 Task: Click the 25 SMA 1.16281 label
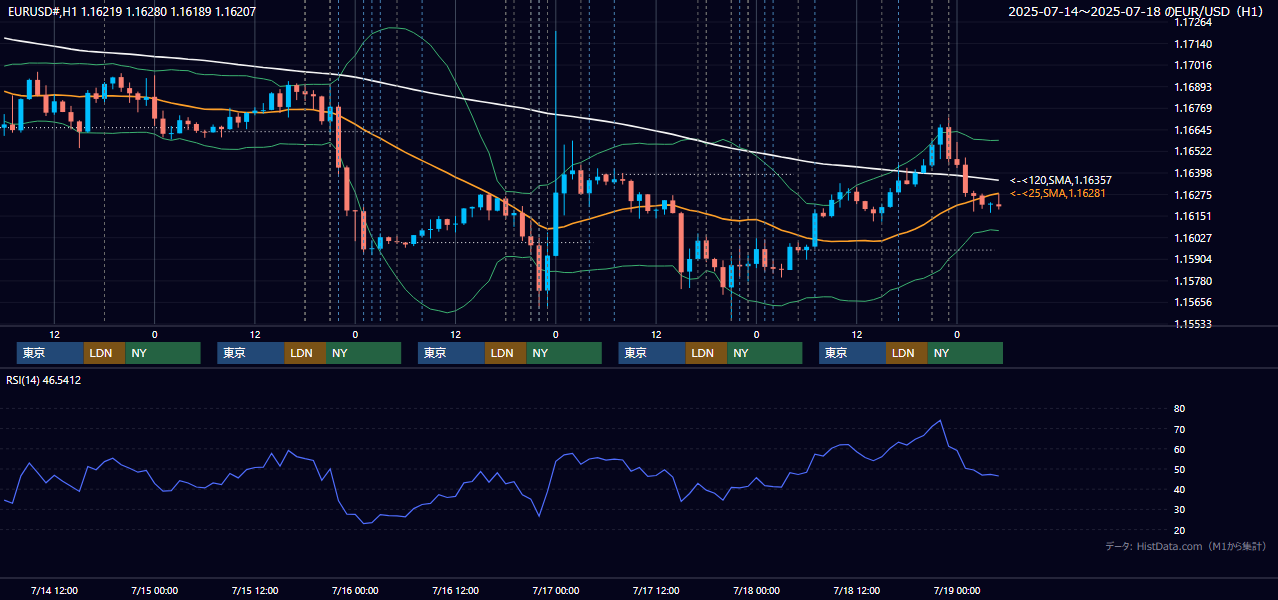(1058, 193)
